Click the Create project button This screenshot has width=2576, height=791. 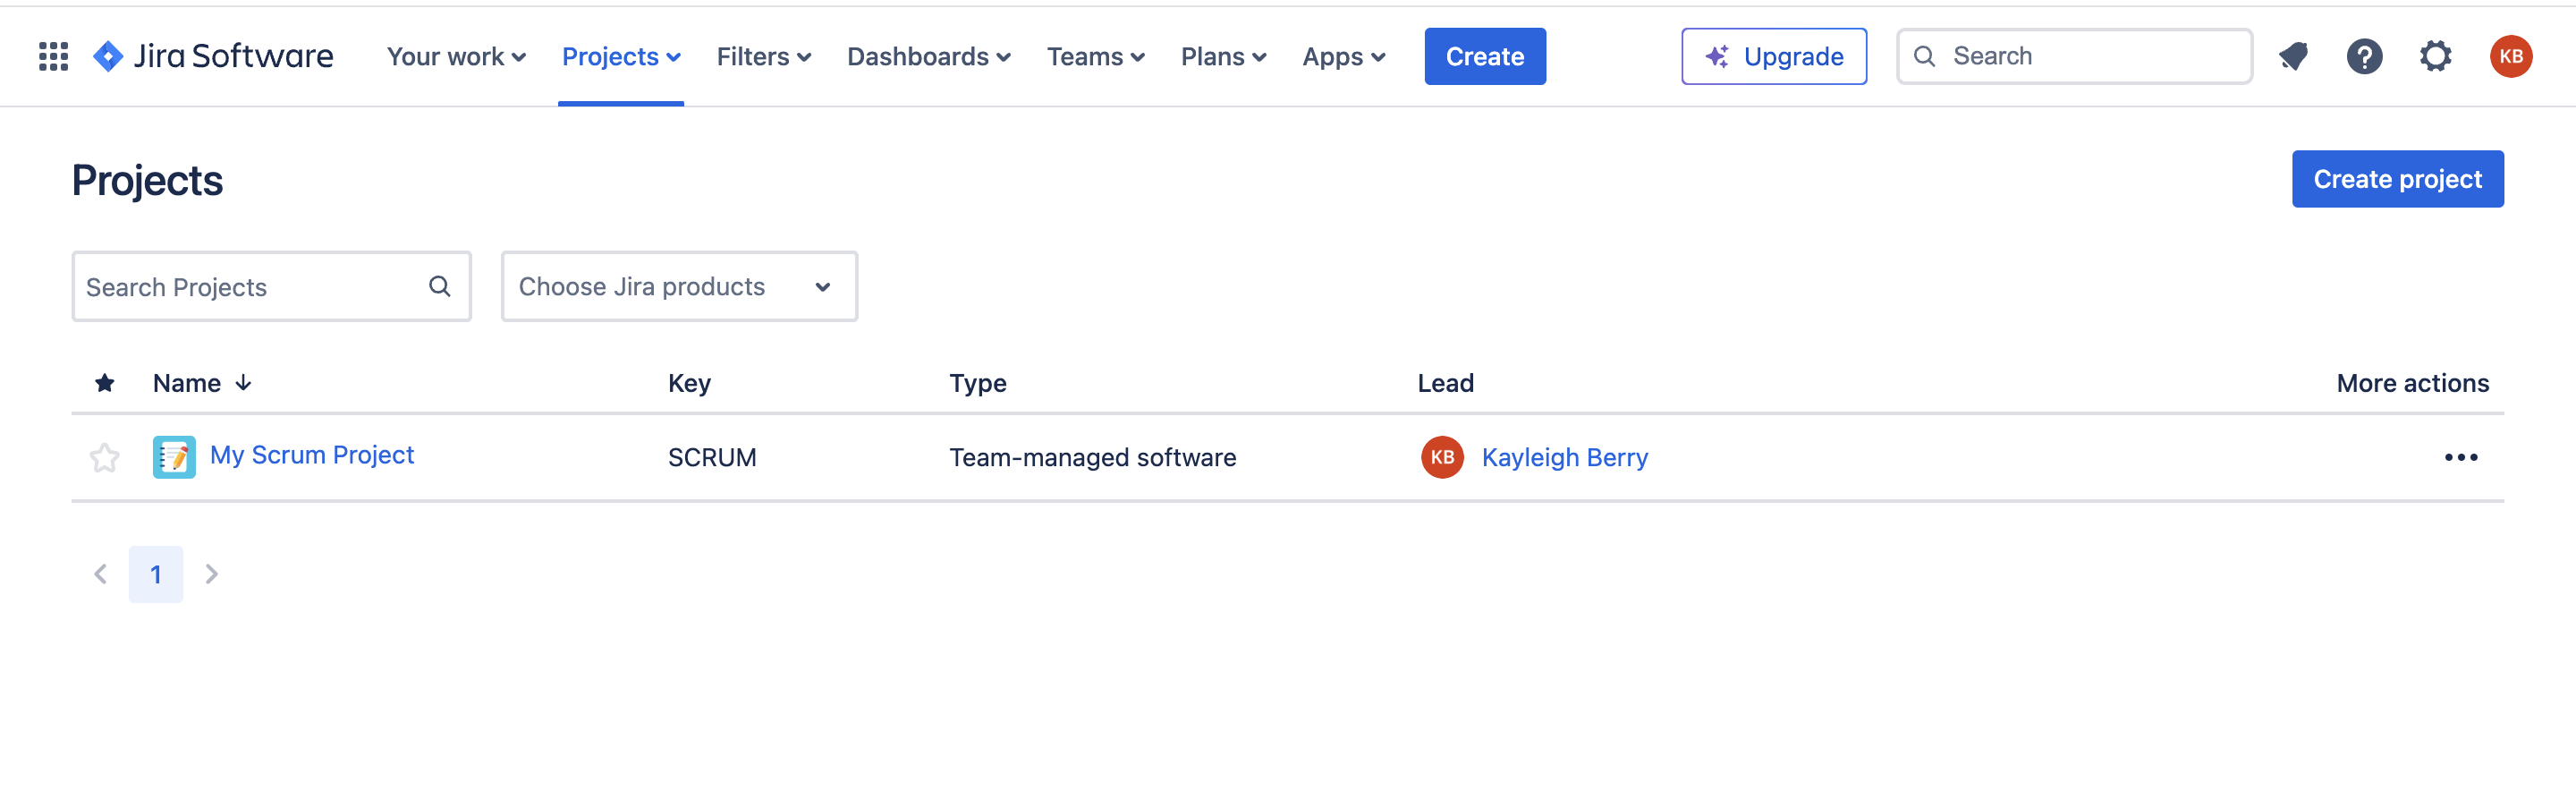pyautogui.click(x=2397, y=179)
